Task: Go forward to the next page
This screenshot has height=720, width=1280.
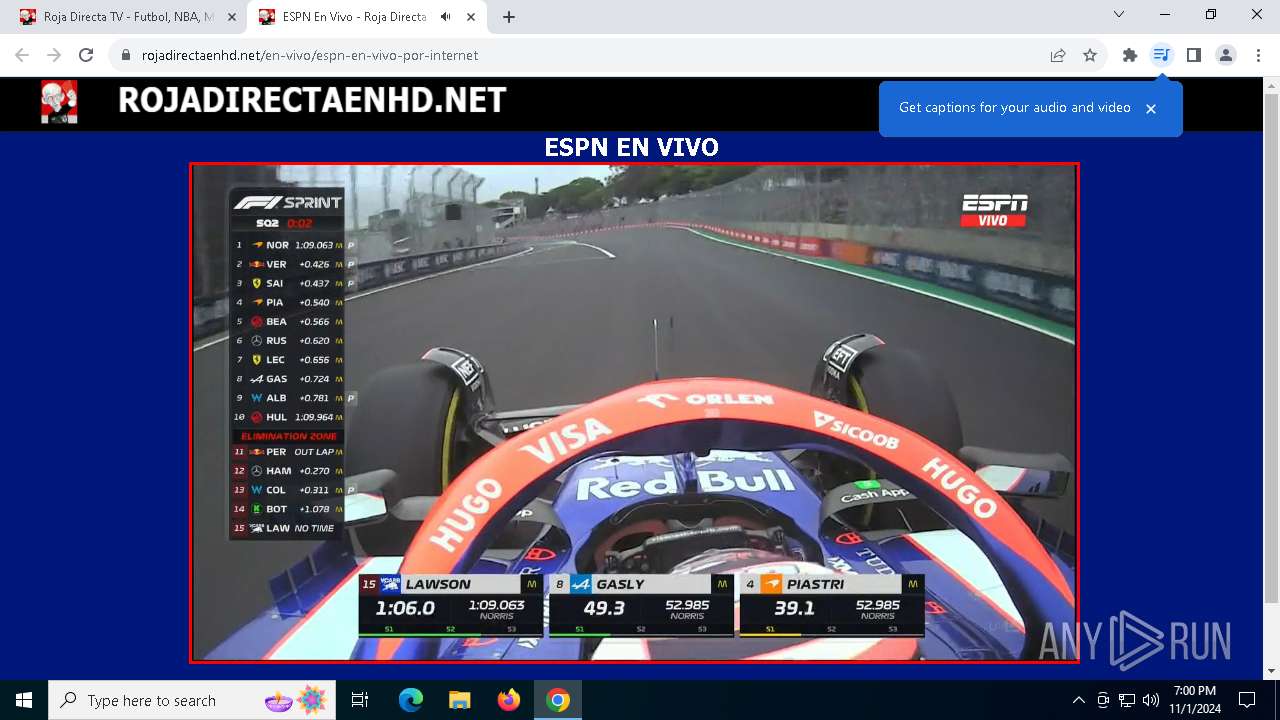Action: click(x=54, y=56)
